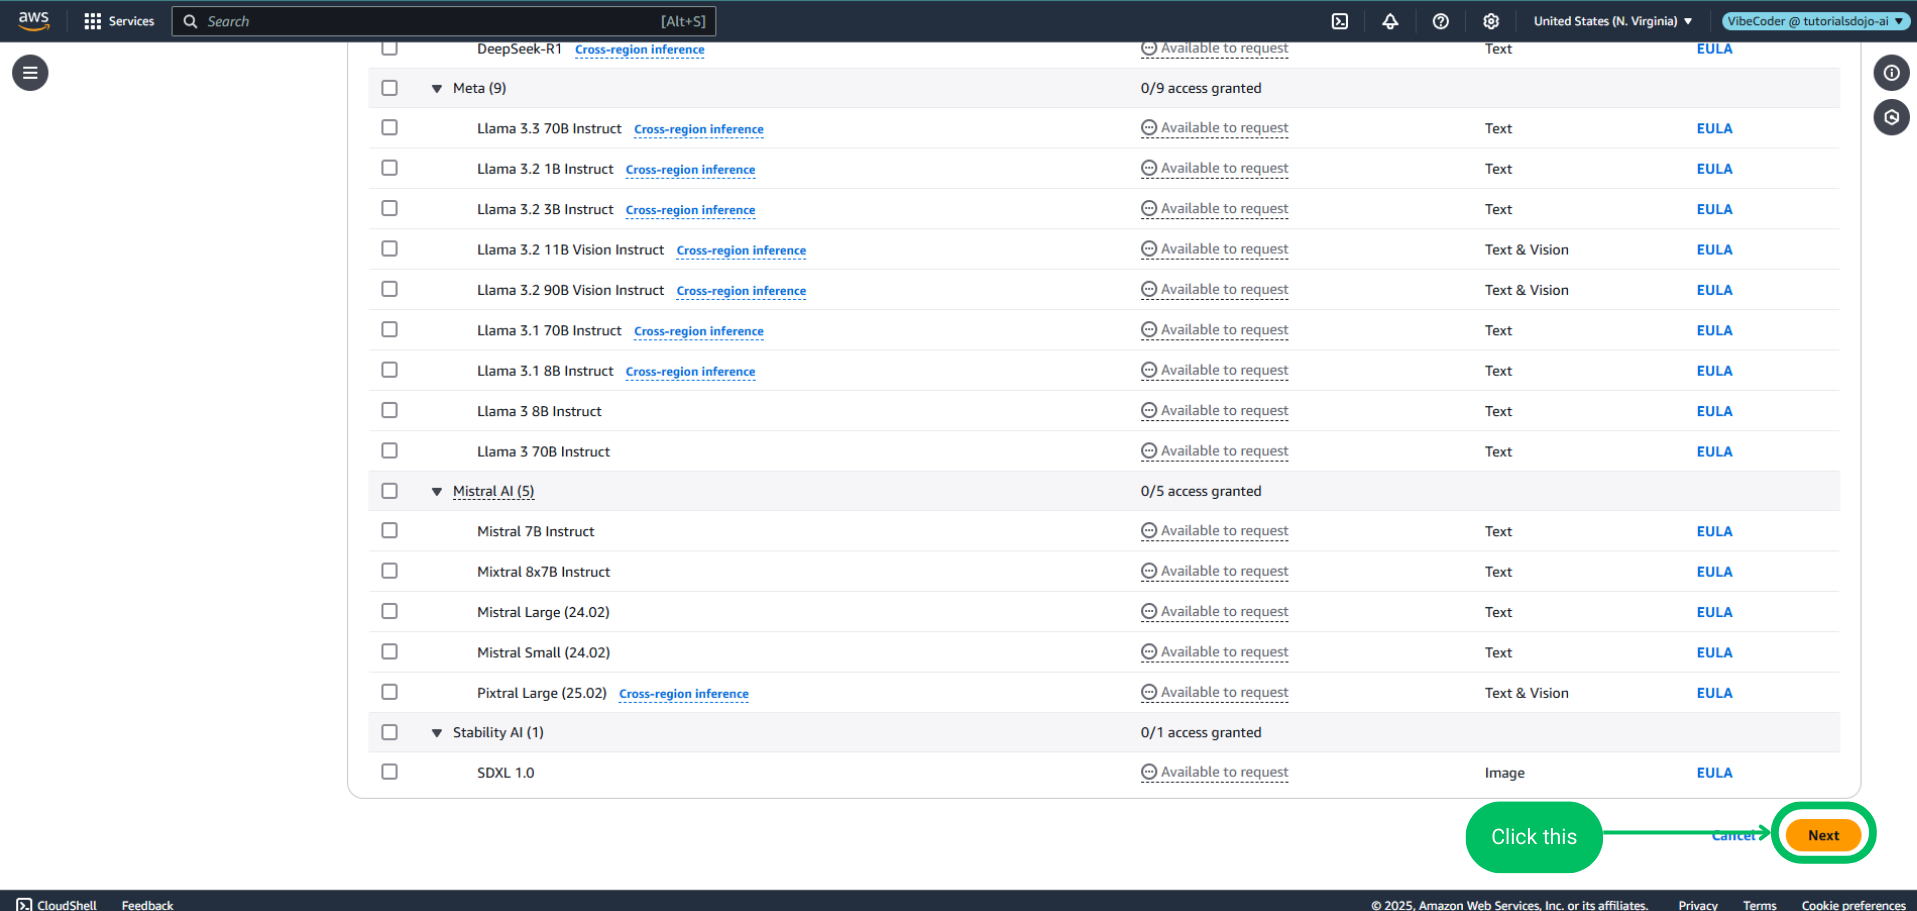Open the EULA link for Pixtral Large
This screenshot has width=1917, height=911.
[x=1714, y=693]
